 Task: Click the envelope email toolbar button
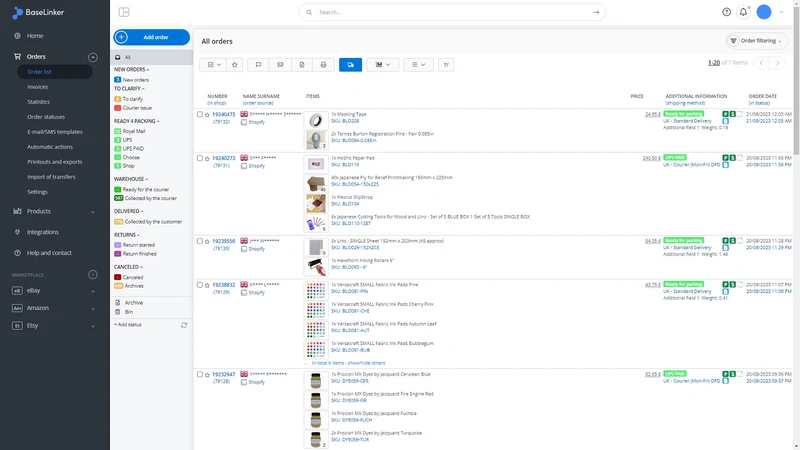coord(280,65)
